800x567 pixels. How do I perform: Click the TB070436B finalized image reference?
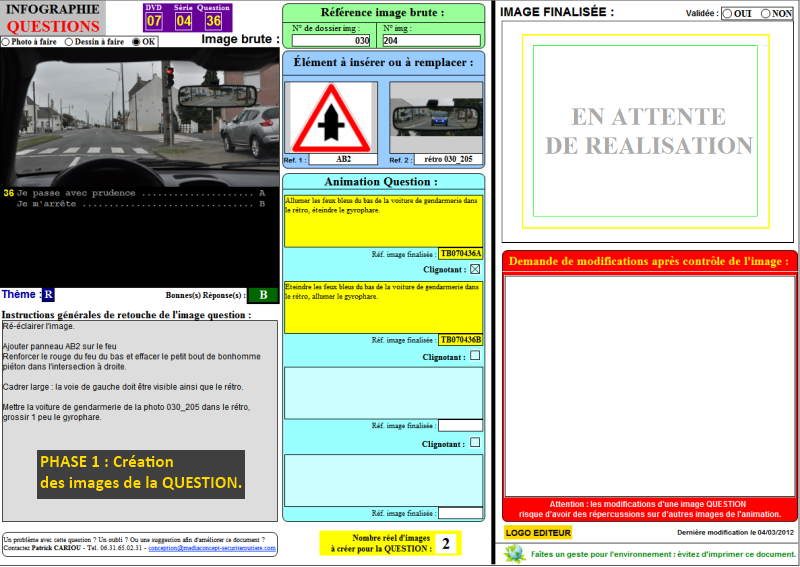(461, 340)
